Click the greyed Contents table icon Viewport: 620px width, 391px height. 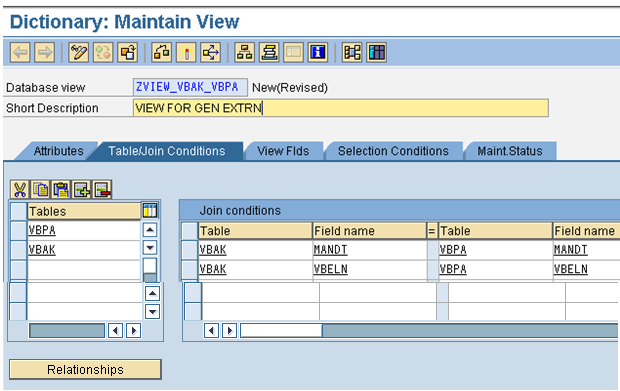coord(293,52)
